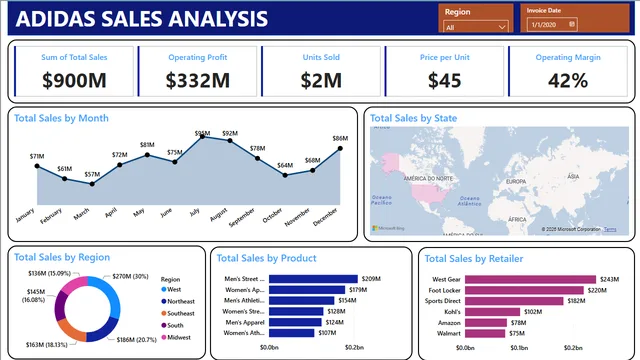The width and height of the screenshot is (640, 360).
Task: Click the January data point labeled $71M
Action: 37,166
